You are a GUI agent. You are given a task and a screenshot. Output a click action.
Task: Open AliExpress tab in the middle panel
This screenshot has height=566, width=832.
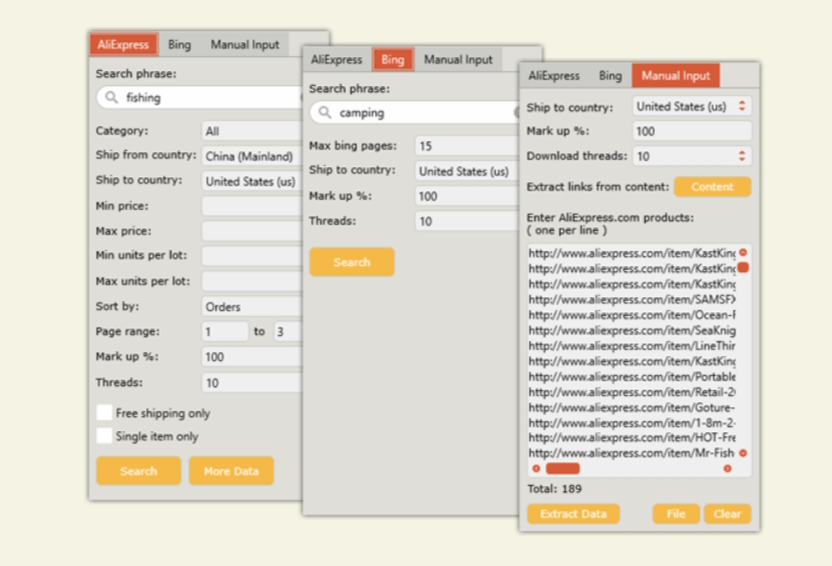[336, 59]
